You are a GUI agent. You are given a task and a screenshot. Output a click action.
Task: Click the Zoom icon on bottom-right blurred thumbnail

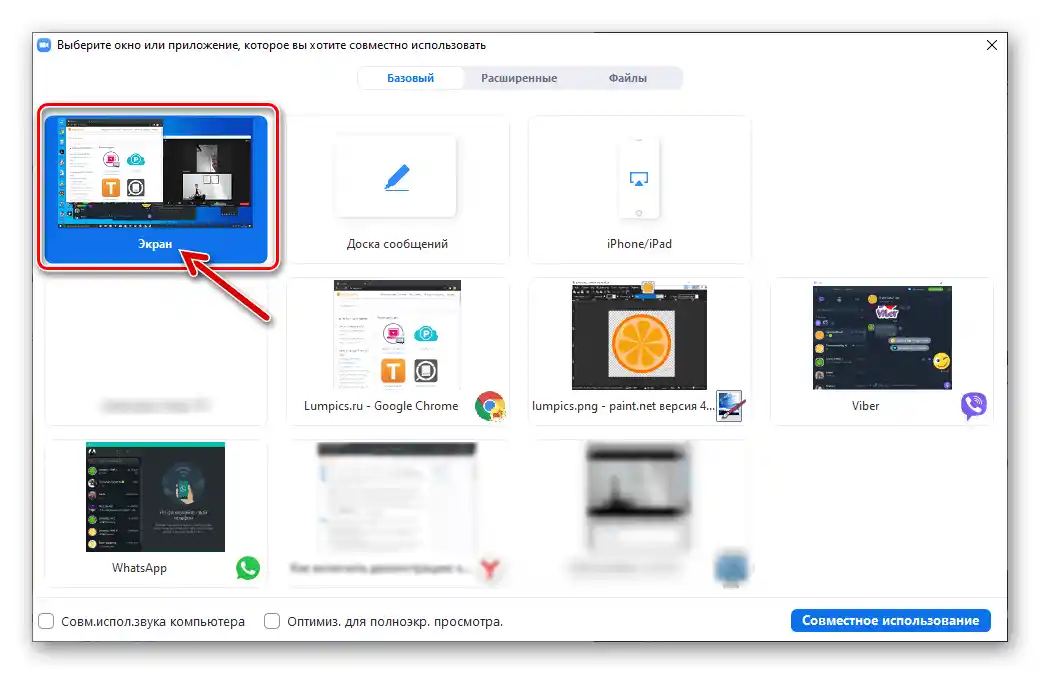(732, 569)
